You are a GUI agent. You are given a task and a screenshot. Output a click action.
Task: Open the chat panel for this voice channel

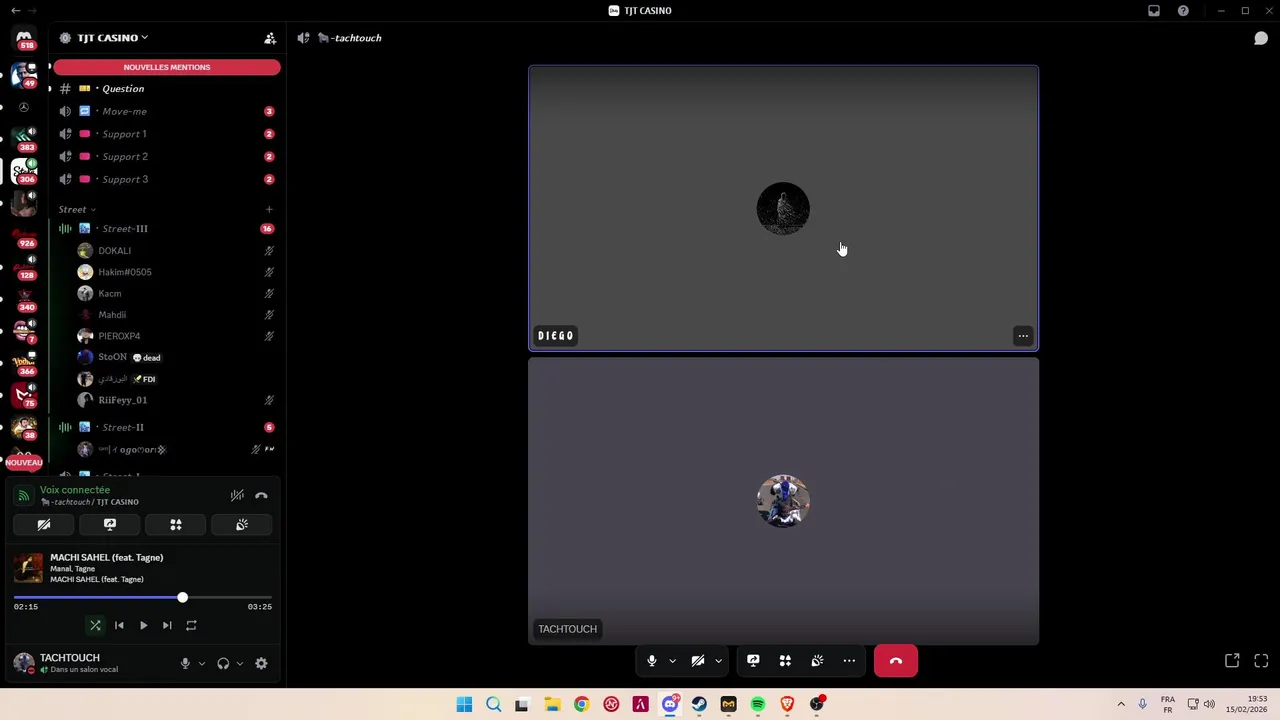(1261, 38)
